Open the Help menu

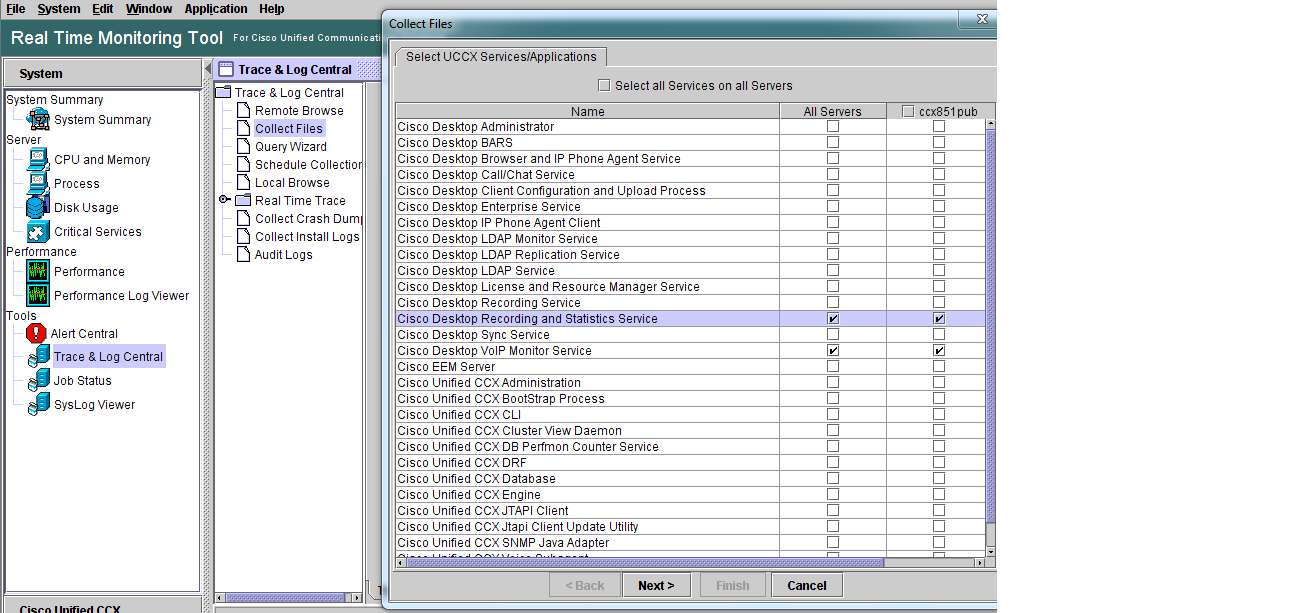click(272, 9)
